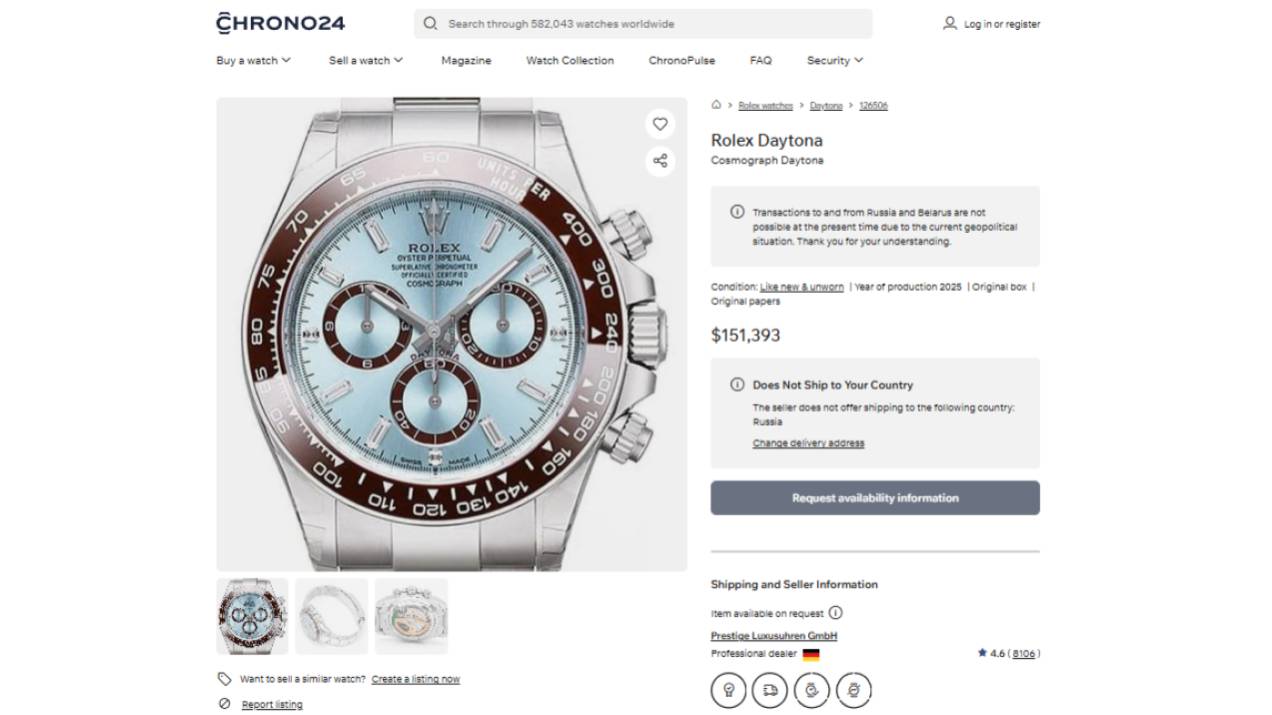Open the Security dropdown menu
The width and height of the screenshot is (1272, 715).
pyautogui.click(x=834, y=60)
